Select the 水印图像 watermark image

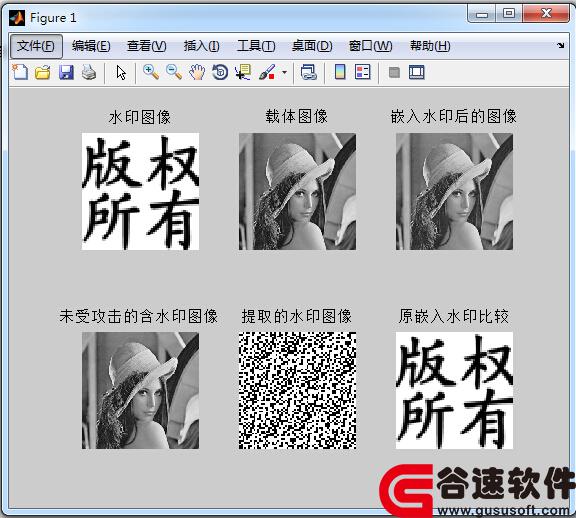(x=140, y=191)
